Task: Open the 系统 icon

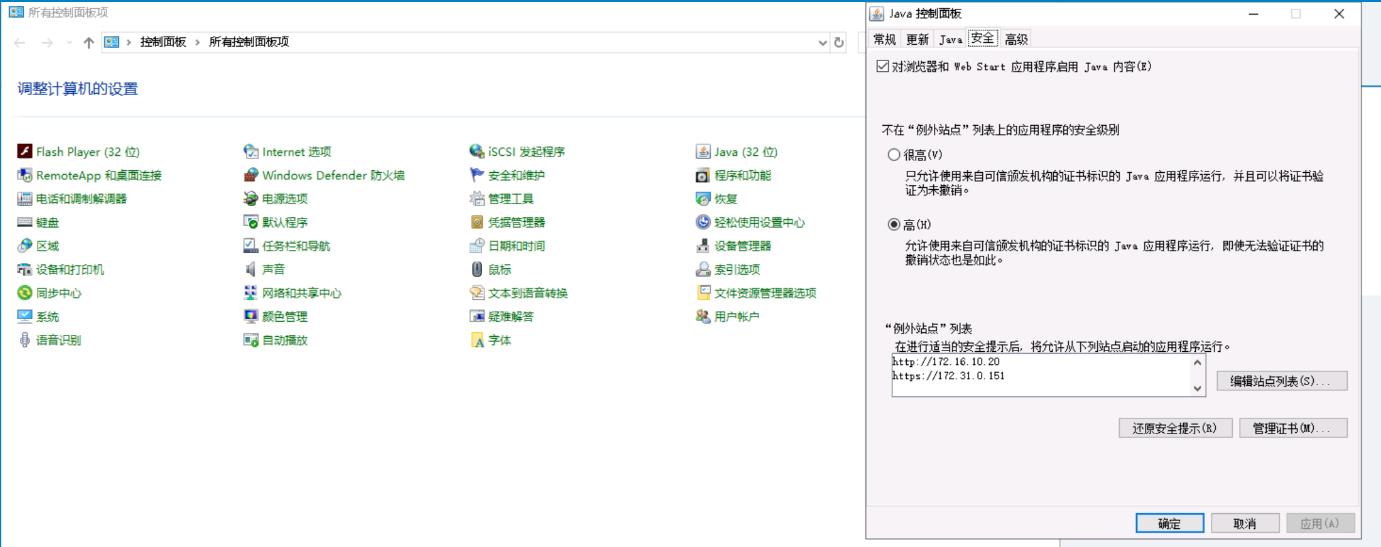Action: click(25, 316)
